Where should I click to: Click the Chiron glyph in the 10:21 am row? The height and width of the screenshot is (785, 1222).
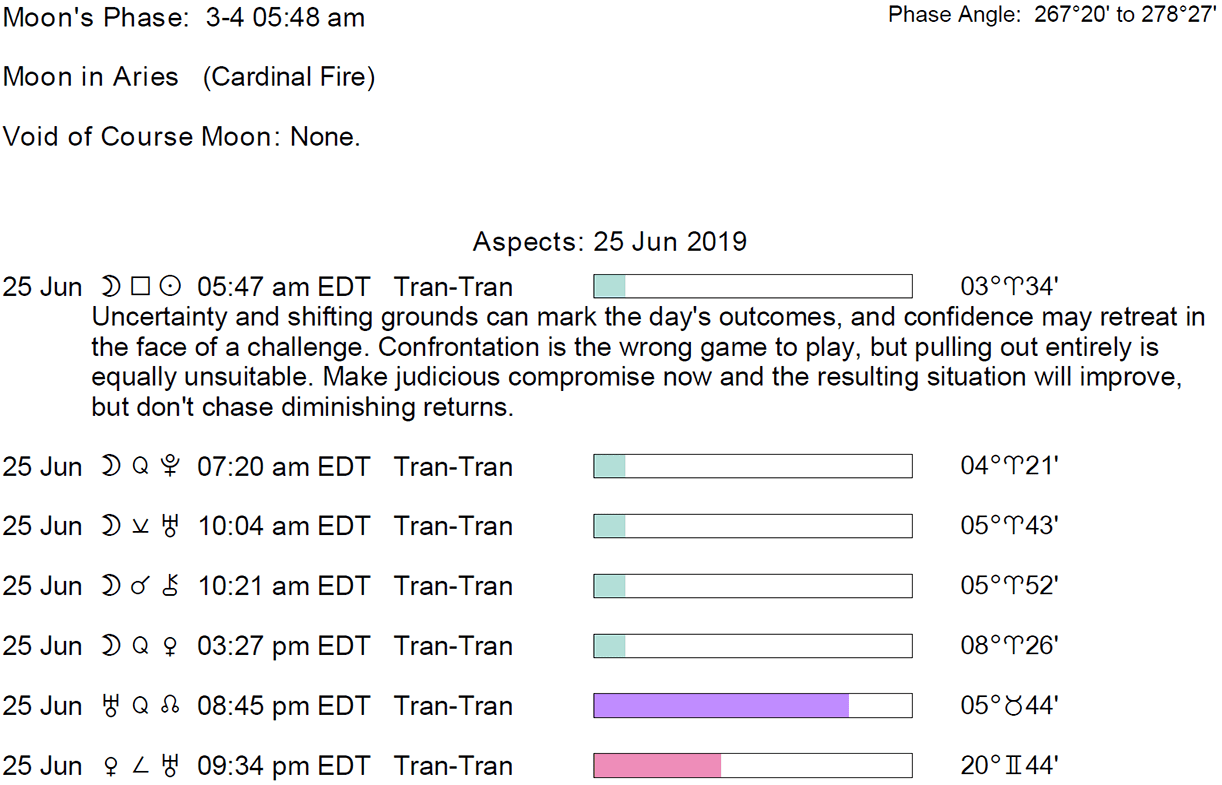171,587
